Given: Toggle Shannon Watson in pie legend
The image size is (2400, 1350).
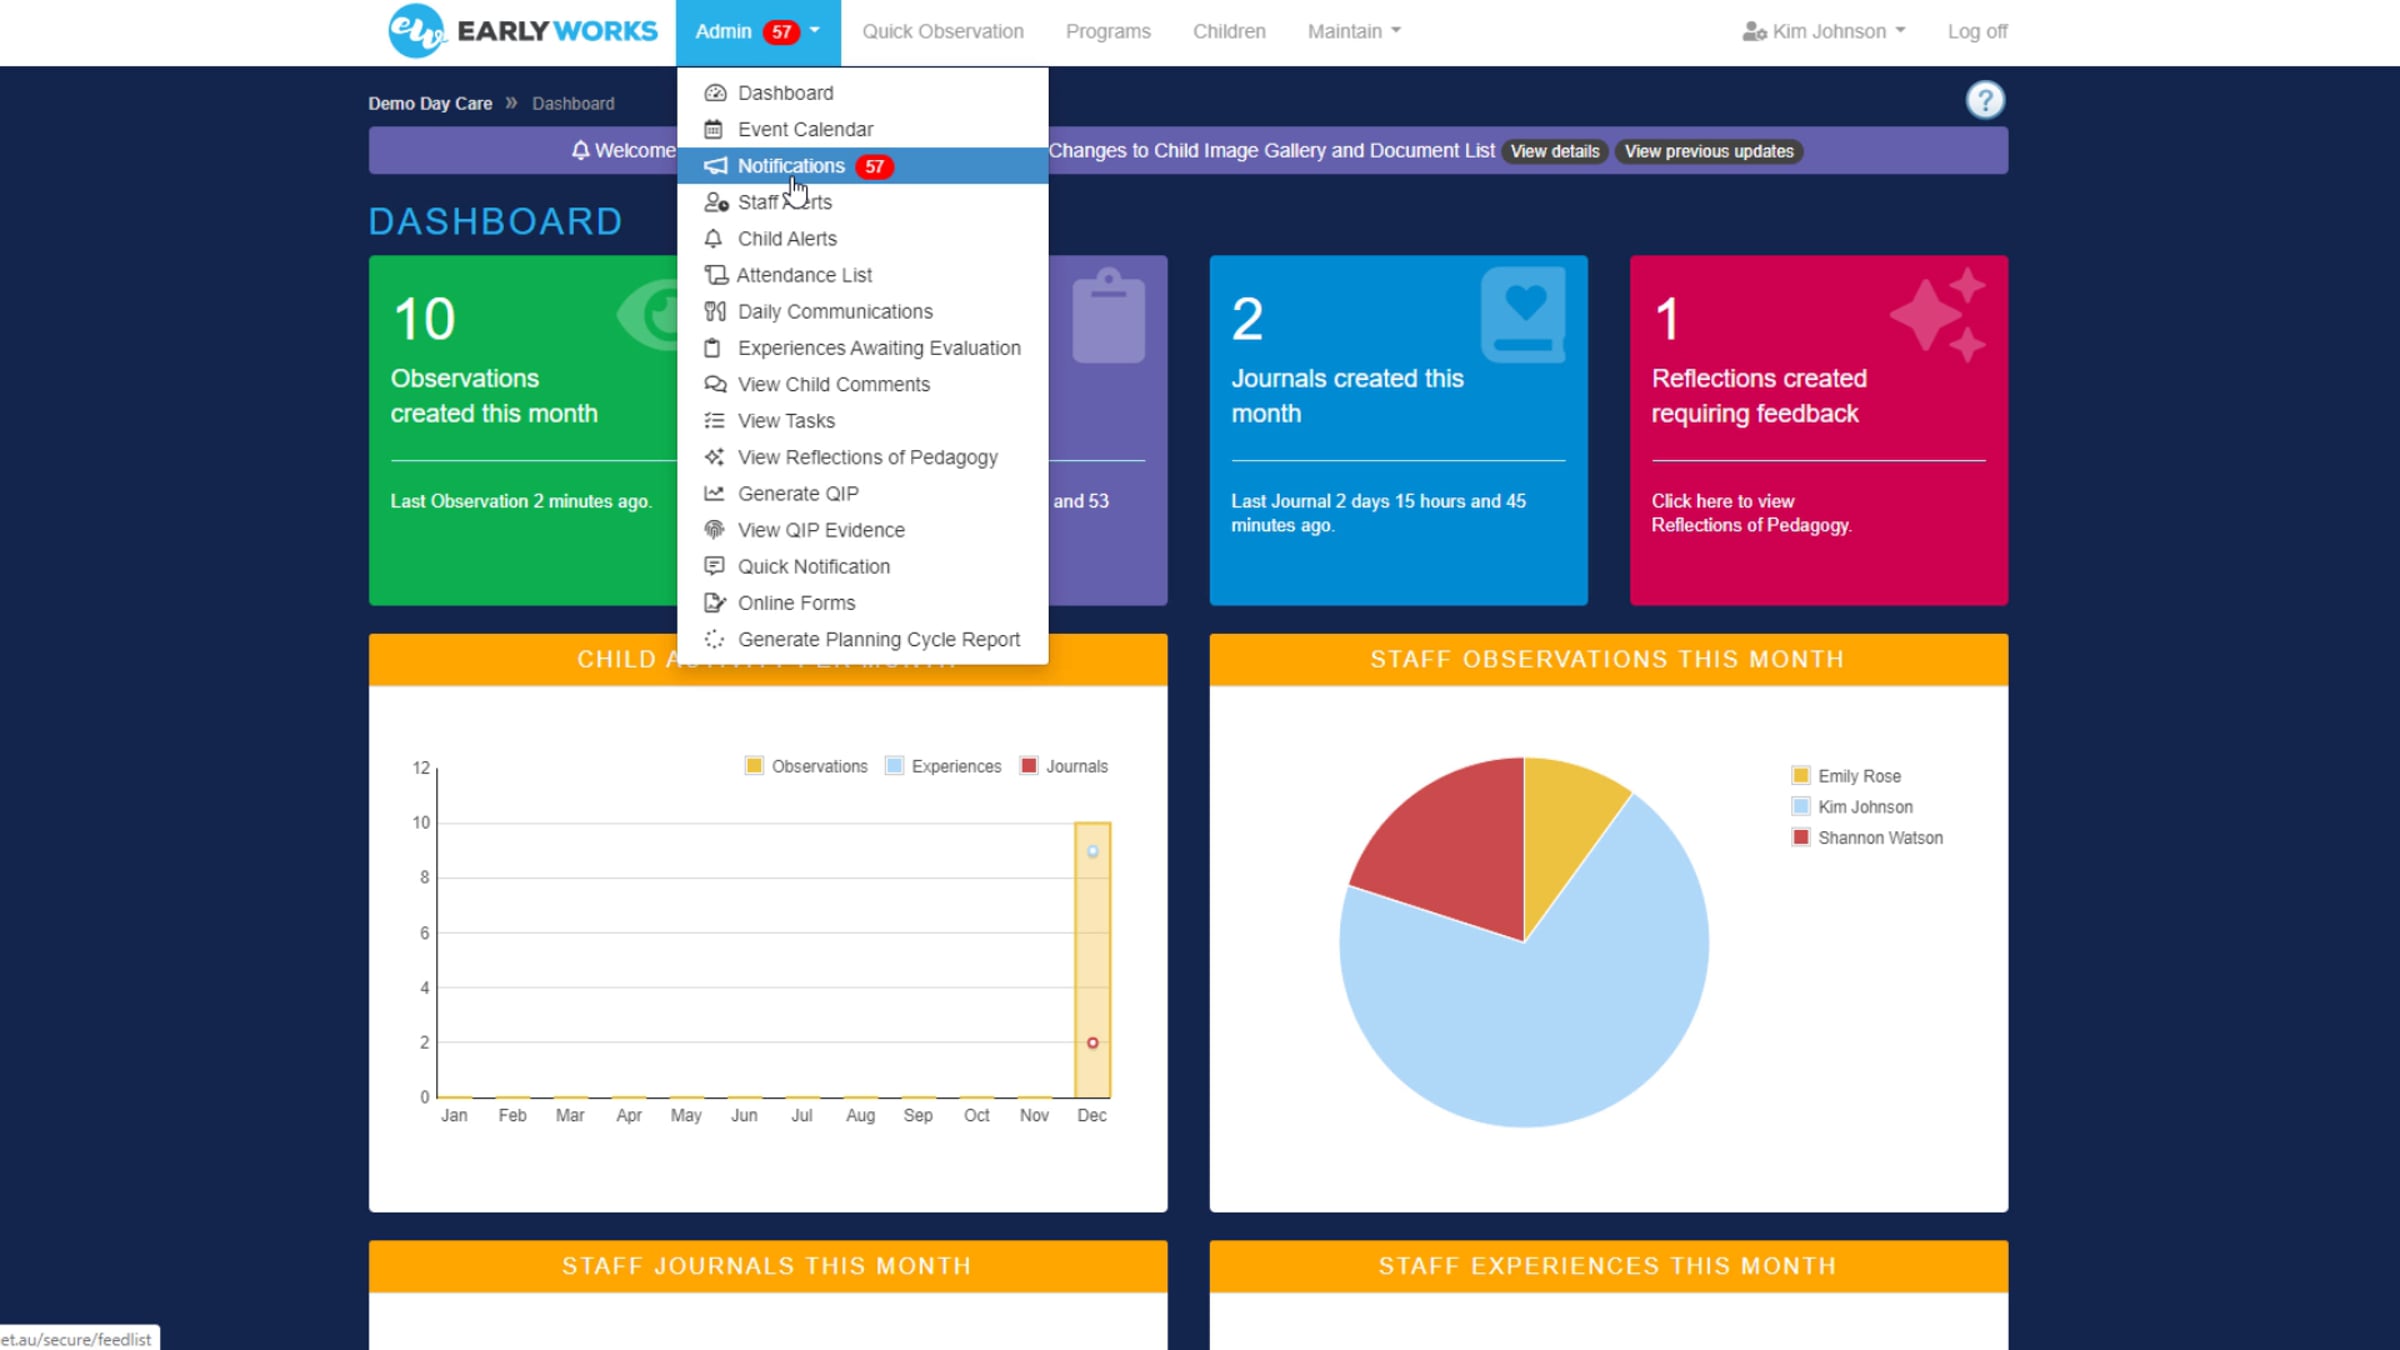Looking at the screenshot, I should click(1867, 838).
